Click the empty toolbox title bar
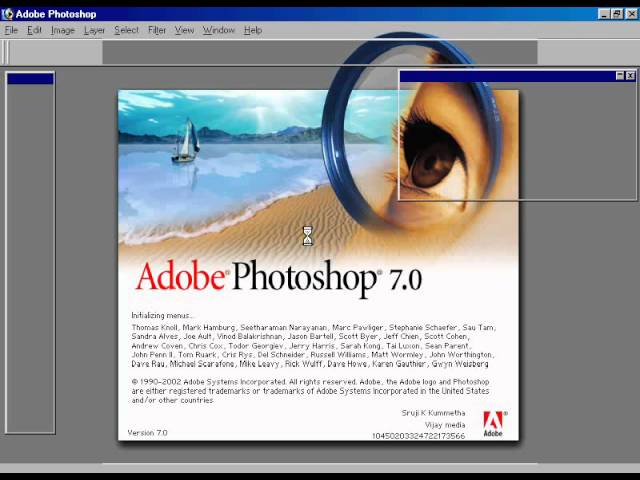Viewport: 640px width, 480px height. click(30, 79)
